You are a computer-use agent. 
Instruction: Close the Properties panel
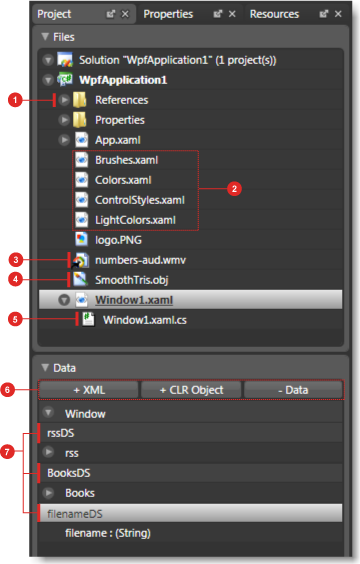(232, 14)
